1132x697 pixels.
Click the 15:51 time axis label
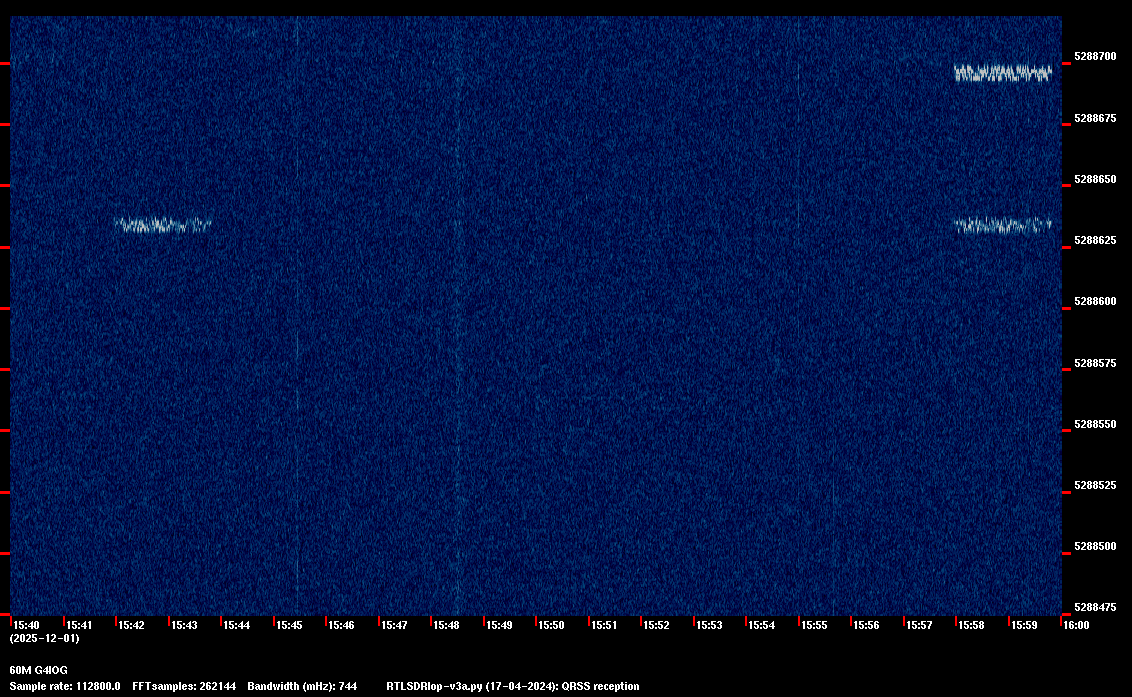(x=604, y=625)
